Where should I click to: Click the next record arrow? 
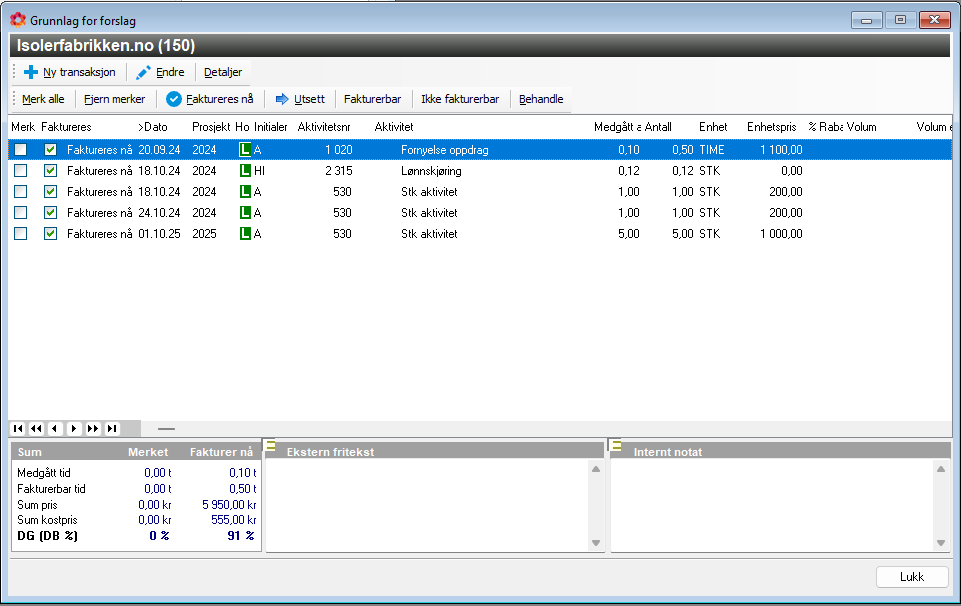coord(74,428)
